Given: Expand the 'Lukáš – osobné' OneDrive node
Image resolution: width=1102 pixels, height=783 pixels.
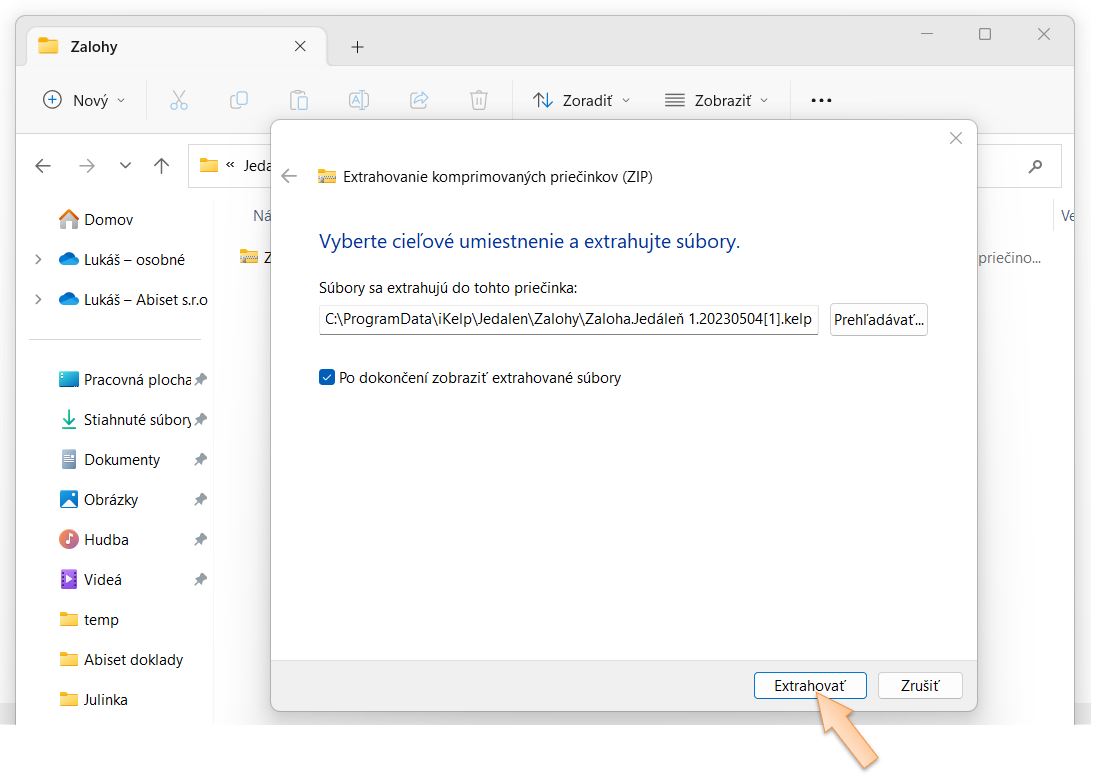Looking at the screenshot, I should pyautogui.click(x=38, y=259).
